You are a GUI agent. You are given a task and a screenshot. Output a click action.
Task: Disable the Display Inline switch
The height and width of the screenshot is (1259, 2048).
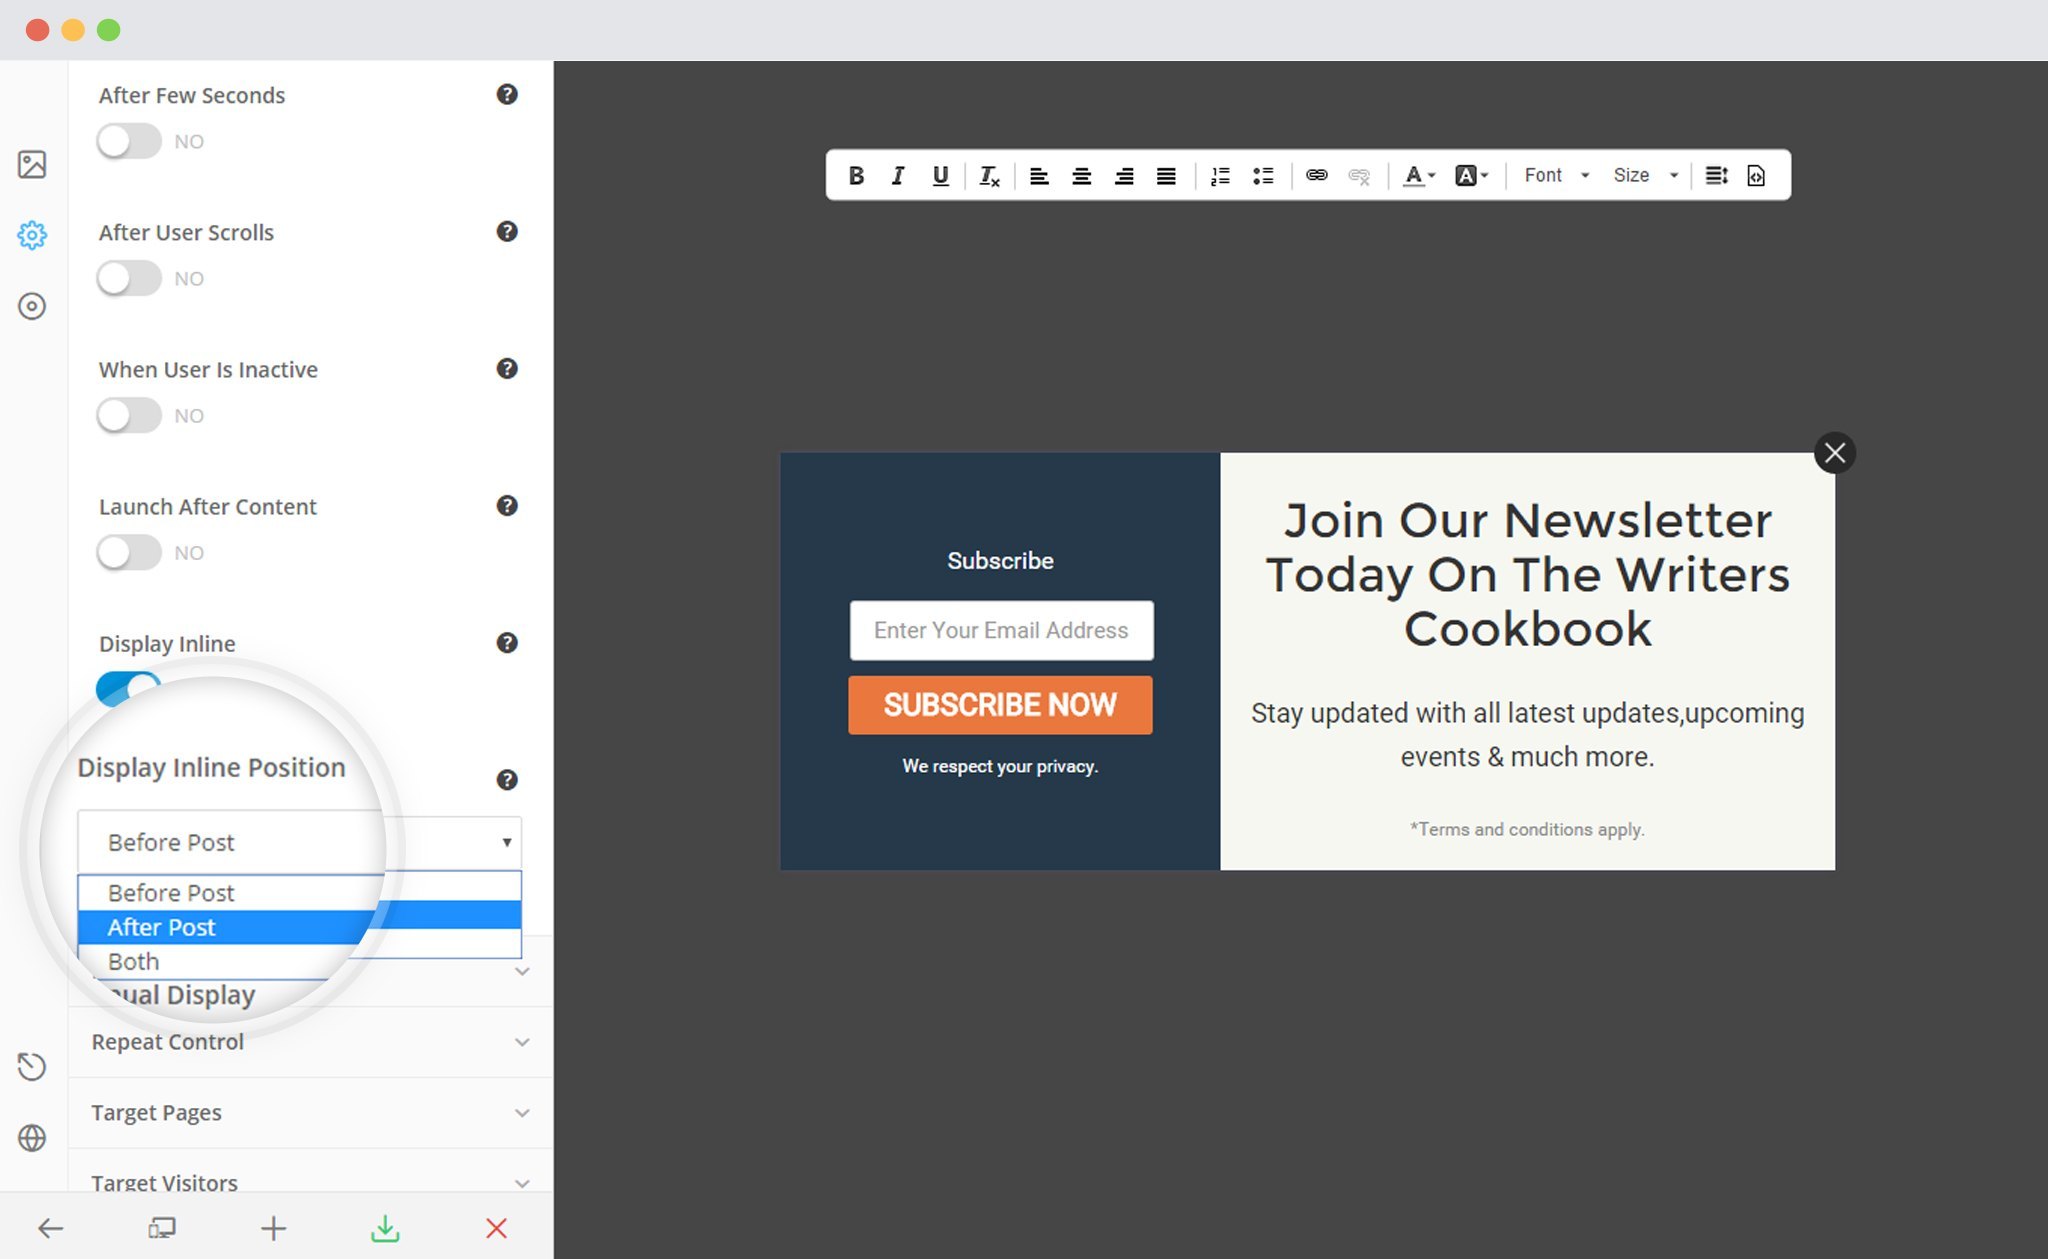point(128,688)
